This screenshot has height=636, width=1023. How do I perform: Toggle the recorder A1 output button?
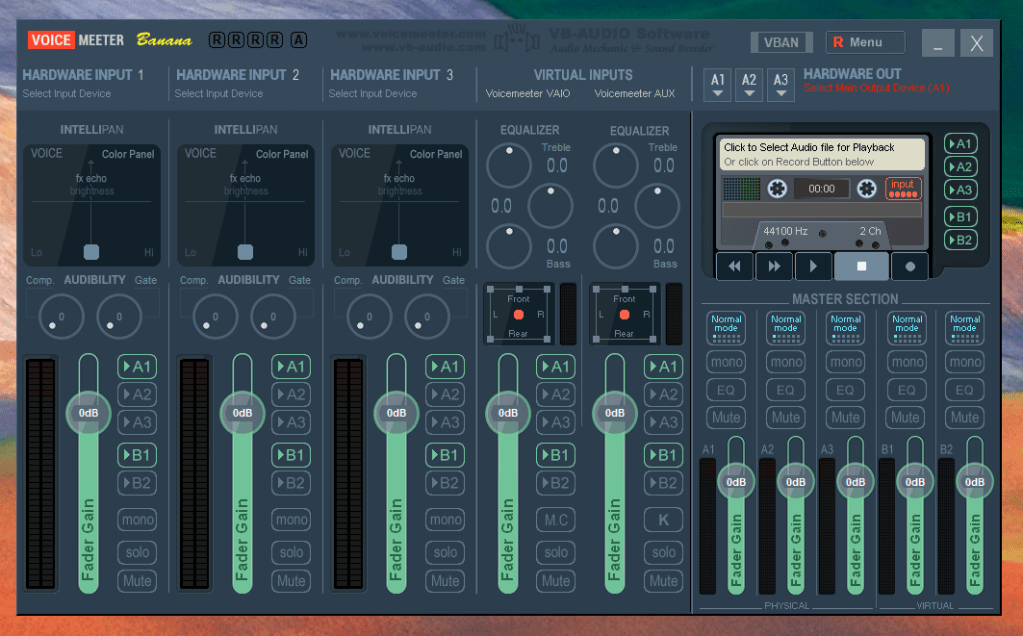(960, 144)
